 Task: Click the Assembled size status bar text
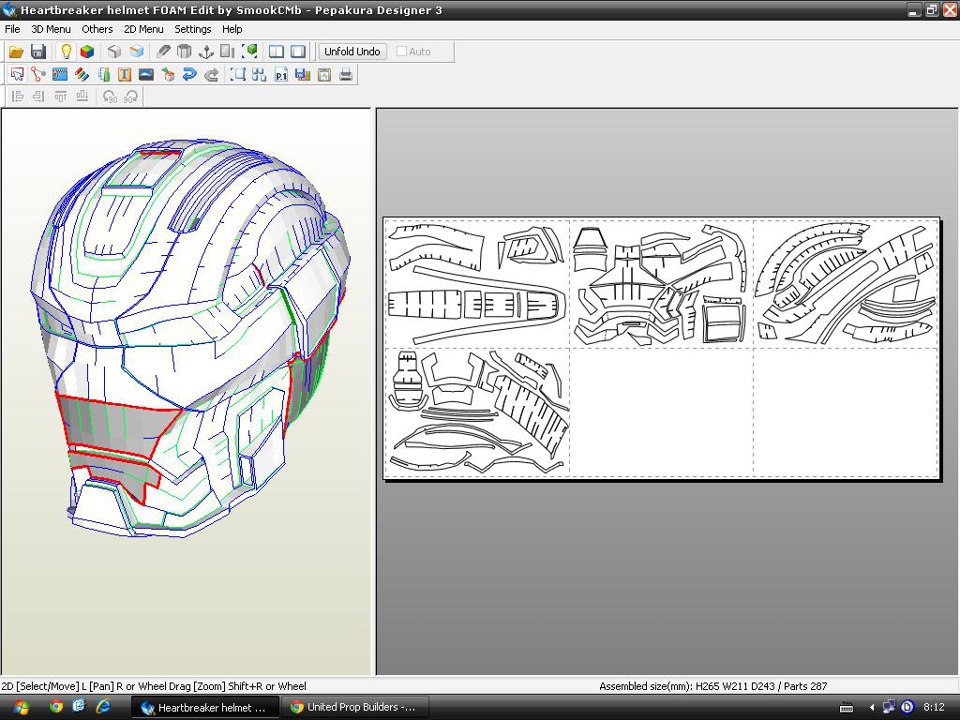[713, 686]
